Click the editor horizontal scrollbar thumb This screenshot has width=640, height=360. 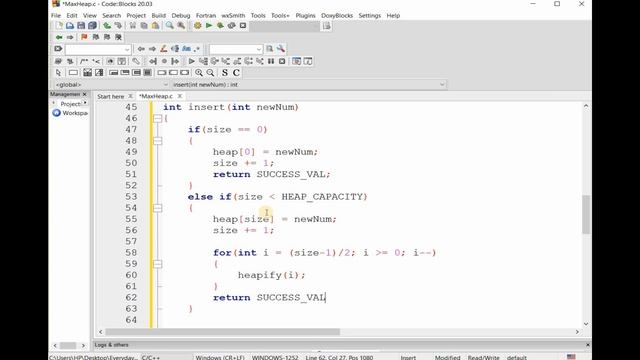[x=222, y=332]
